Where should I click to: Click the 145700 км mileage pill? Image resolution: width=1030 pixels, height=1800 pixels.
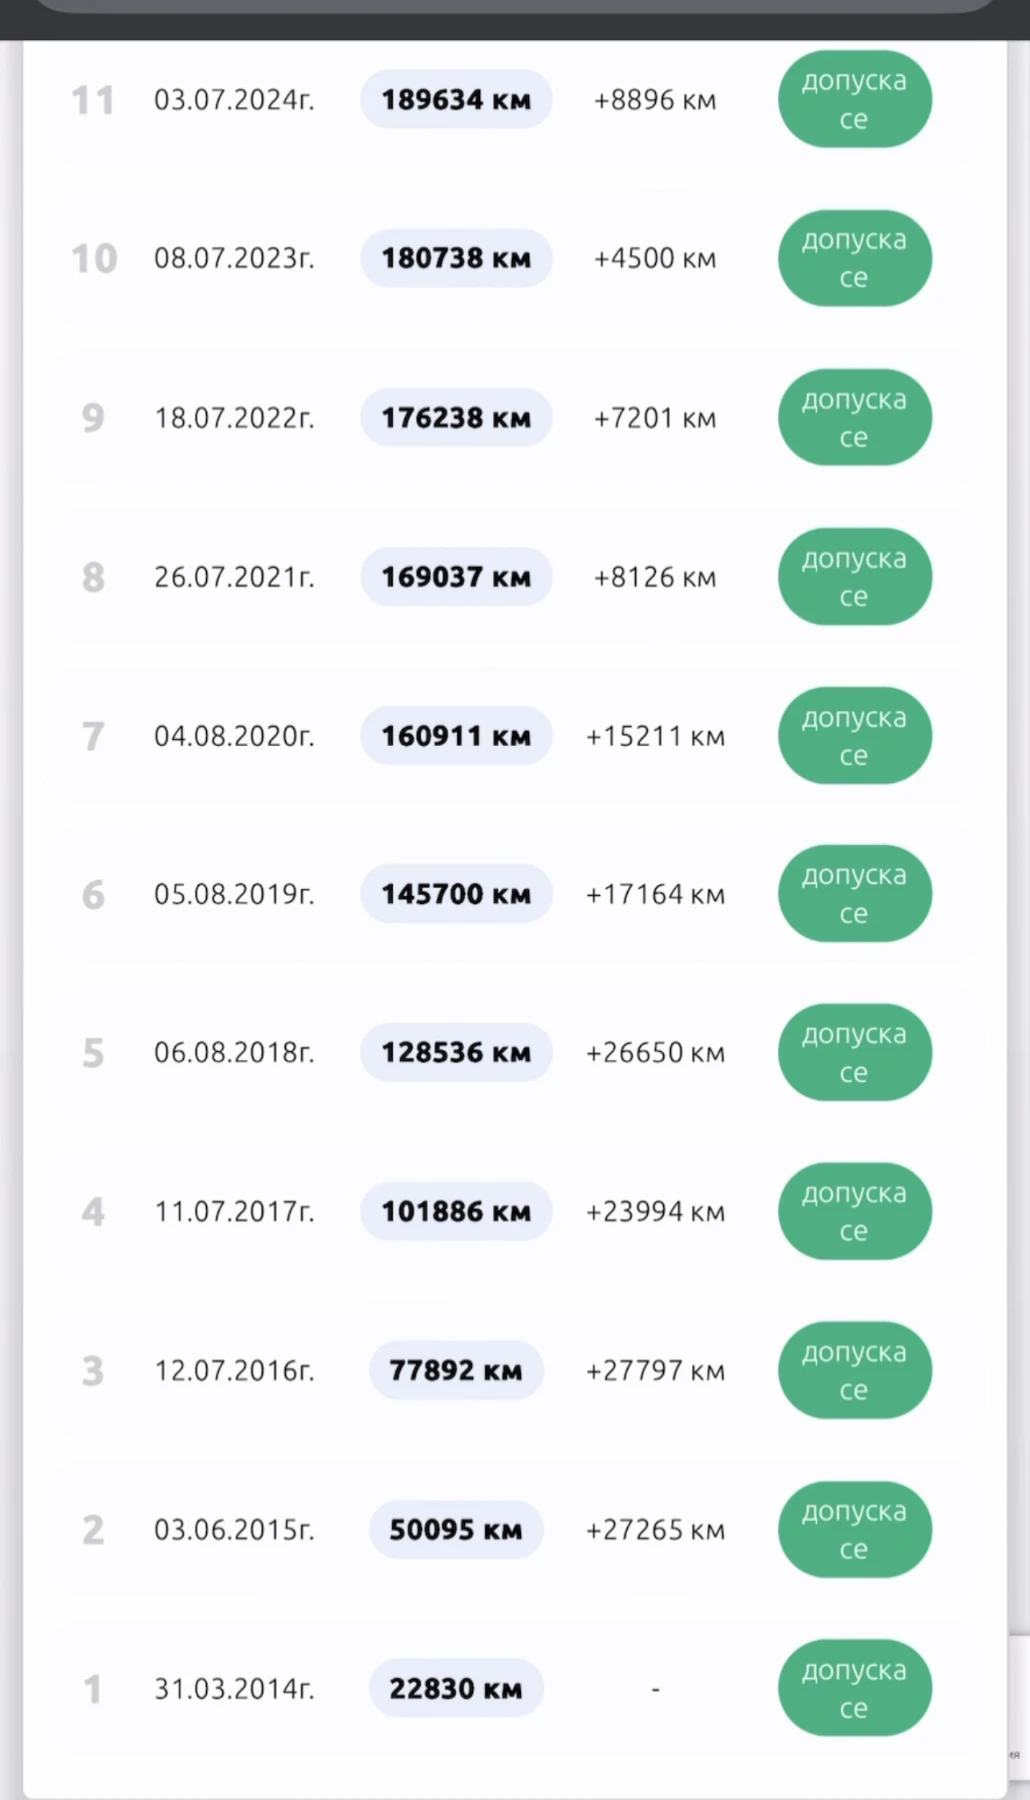point(456,893)
